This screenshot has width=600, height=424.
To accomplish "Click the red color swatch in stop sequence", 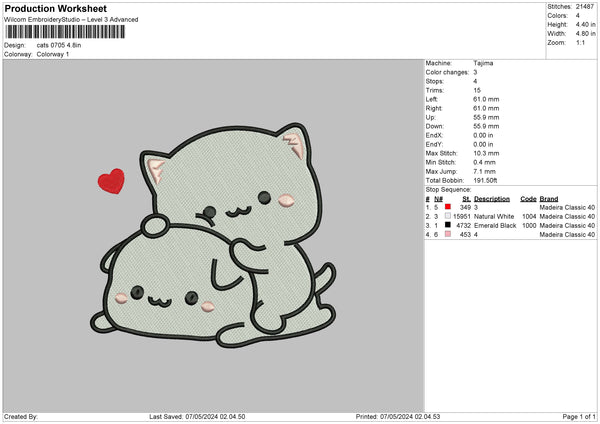I will tap(448, 207).
